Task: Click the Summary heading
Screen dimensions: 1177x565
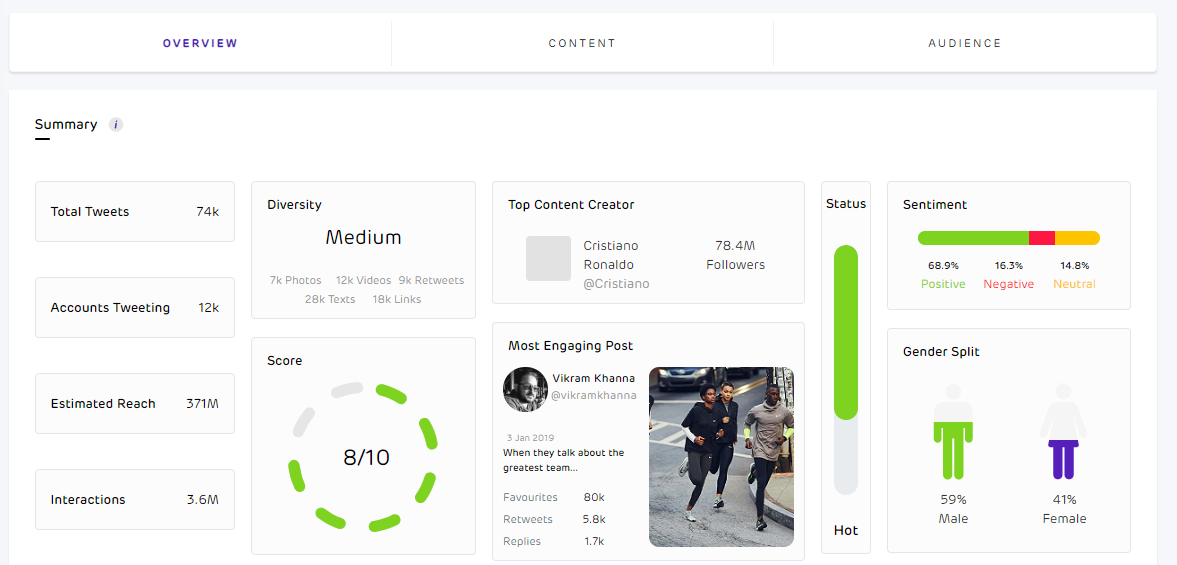Action: click(66, 125)
